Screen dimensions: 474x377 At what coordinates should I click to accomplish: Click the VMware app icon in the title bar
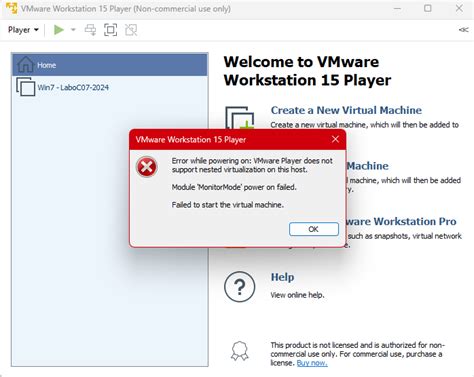pos(12,8)
